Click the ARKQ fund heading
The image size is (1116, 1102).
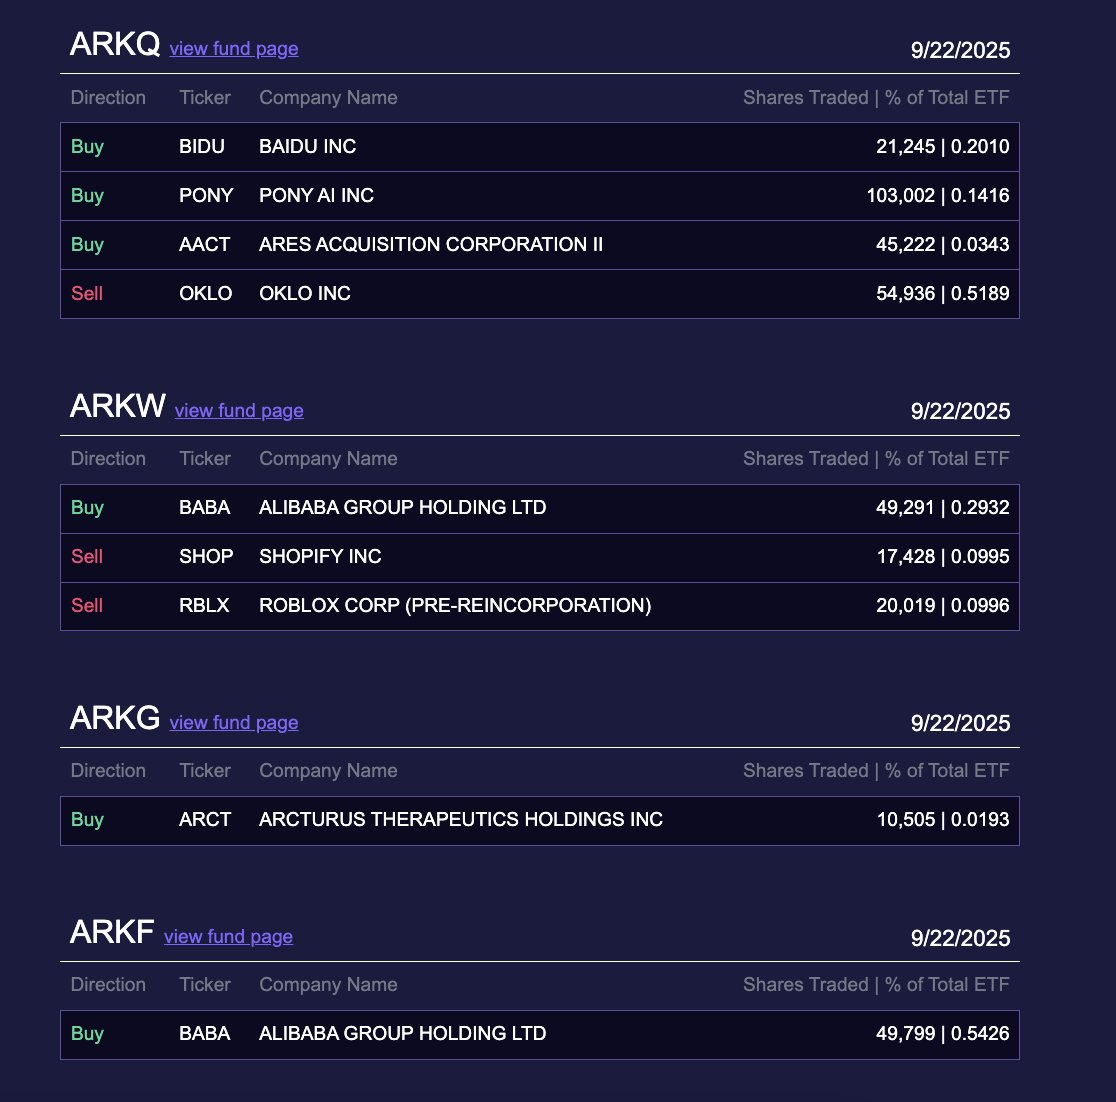click(114, 45)
